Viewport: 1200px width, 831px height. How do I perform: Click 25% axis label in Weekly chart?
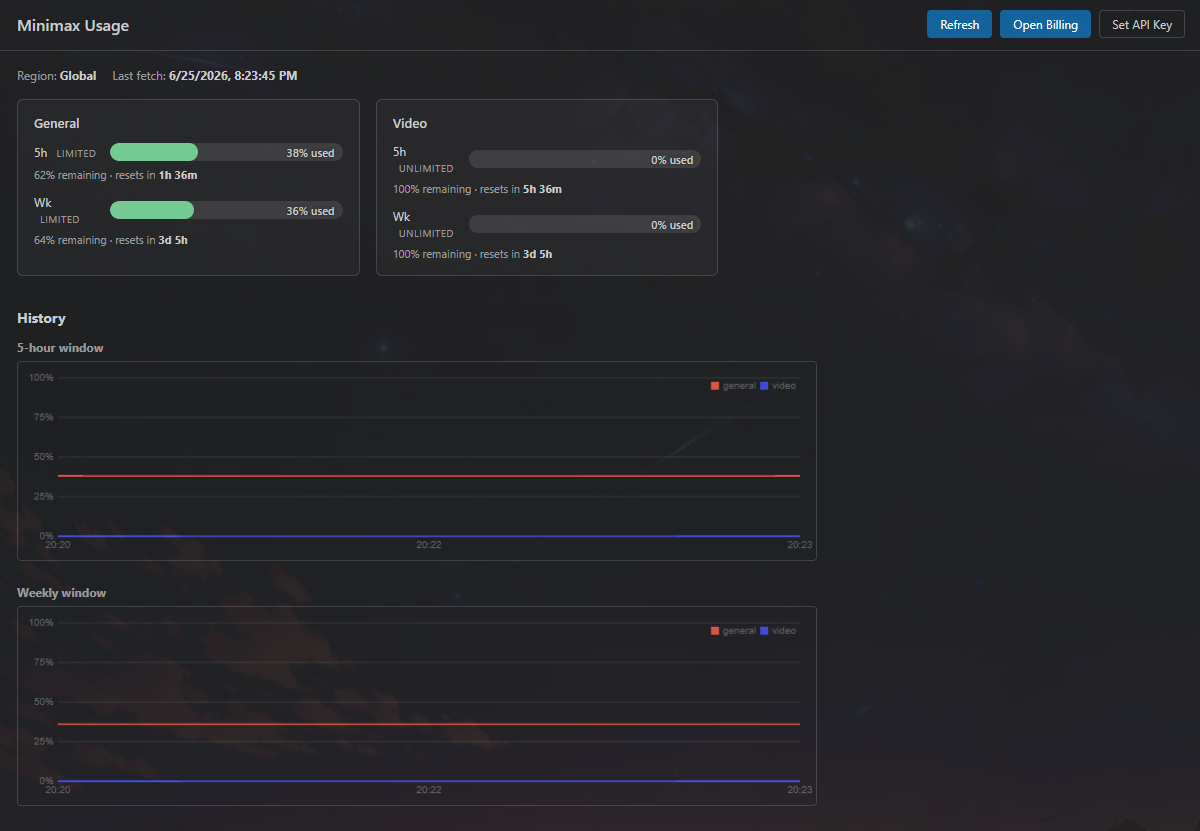pos(43,741)
